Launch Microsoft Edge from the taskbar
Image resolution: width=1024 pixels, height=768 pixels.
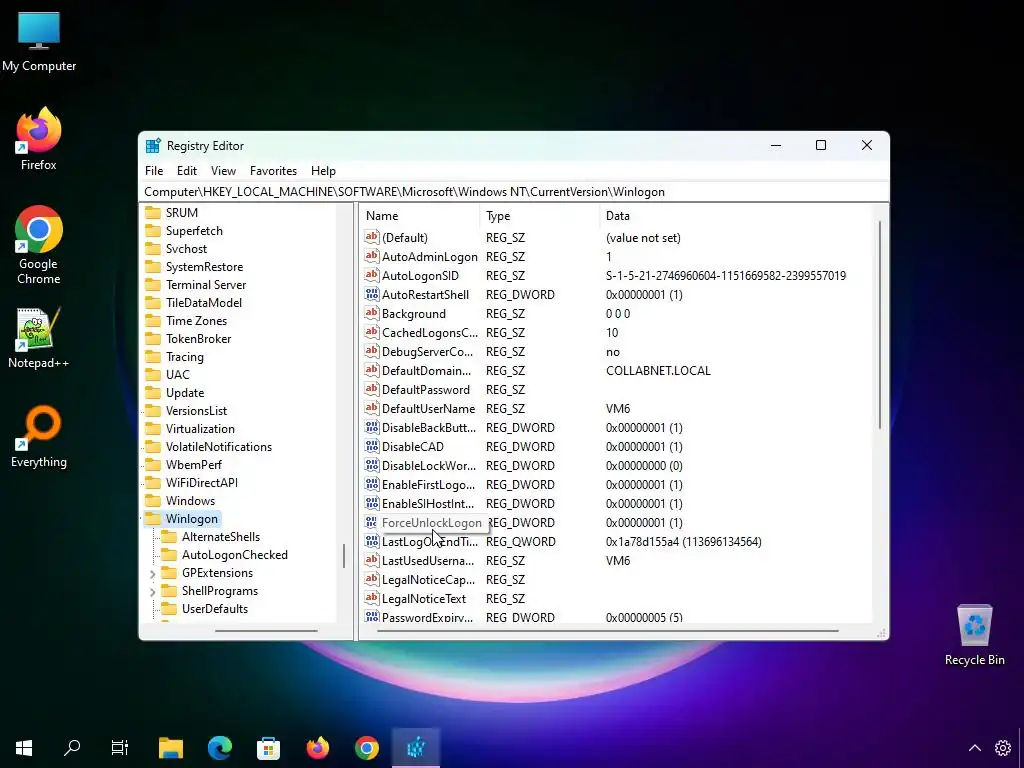(219, 748)
